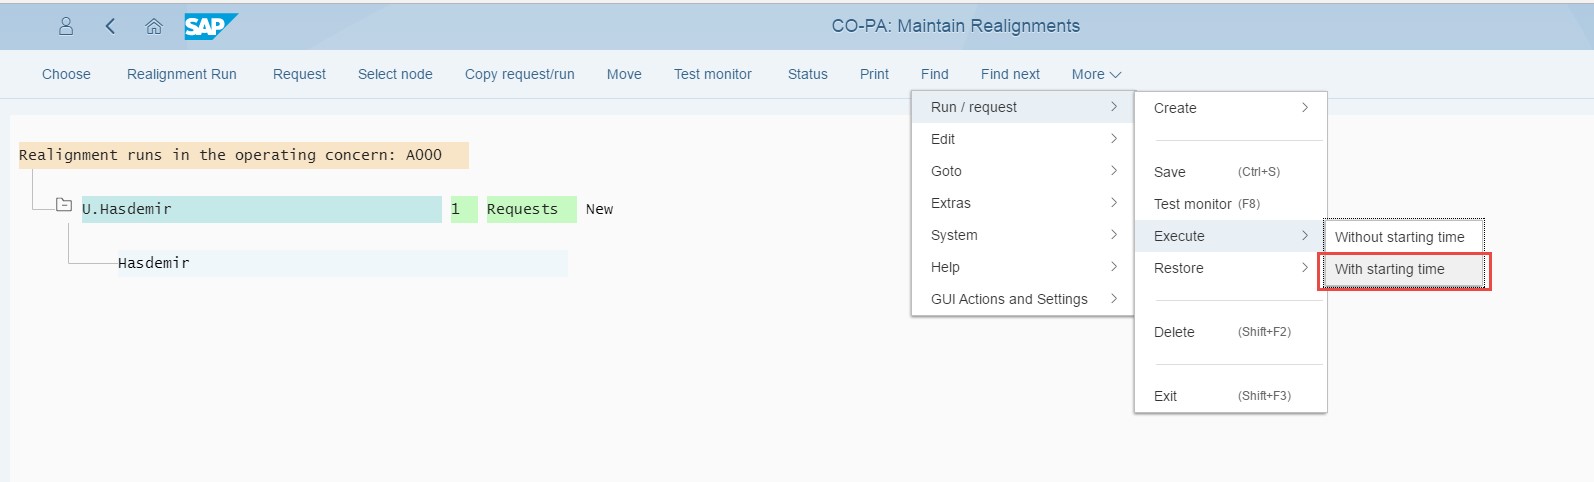
Task: Click Delete in the Run/request menu
Action: point(1174,332)
